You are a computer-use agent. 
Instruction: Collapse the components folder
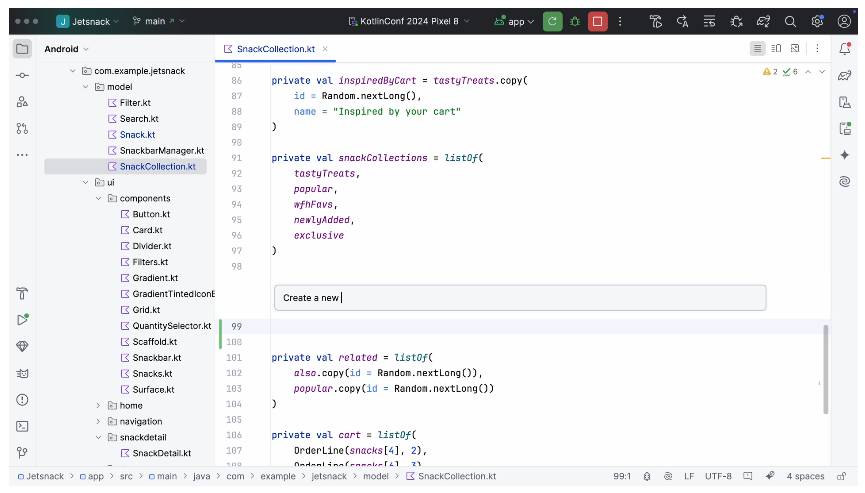[98, 198]
